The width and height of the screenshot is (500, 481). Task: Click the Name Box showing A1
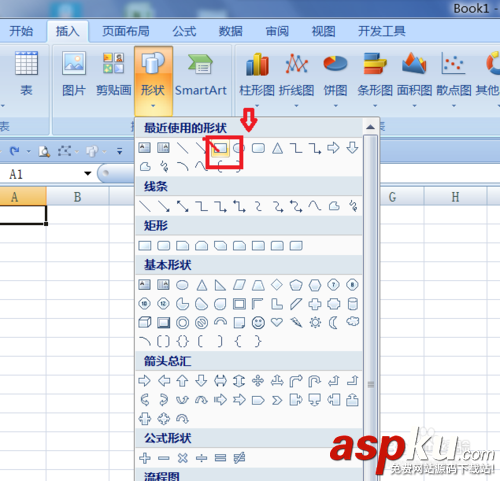42,174
